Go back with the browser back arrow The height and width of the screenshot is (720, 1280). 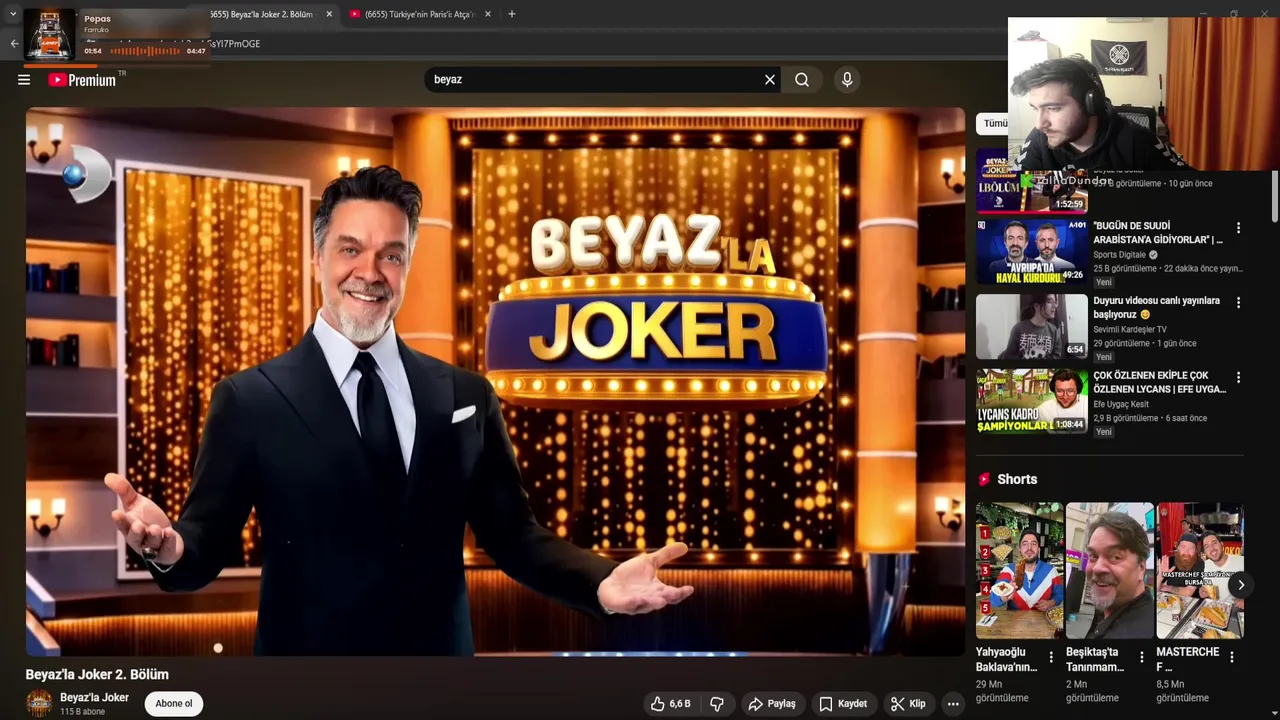(x=14, y=44)
